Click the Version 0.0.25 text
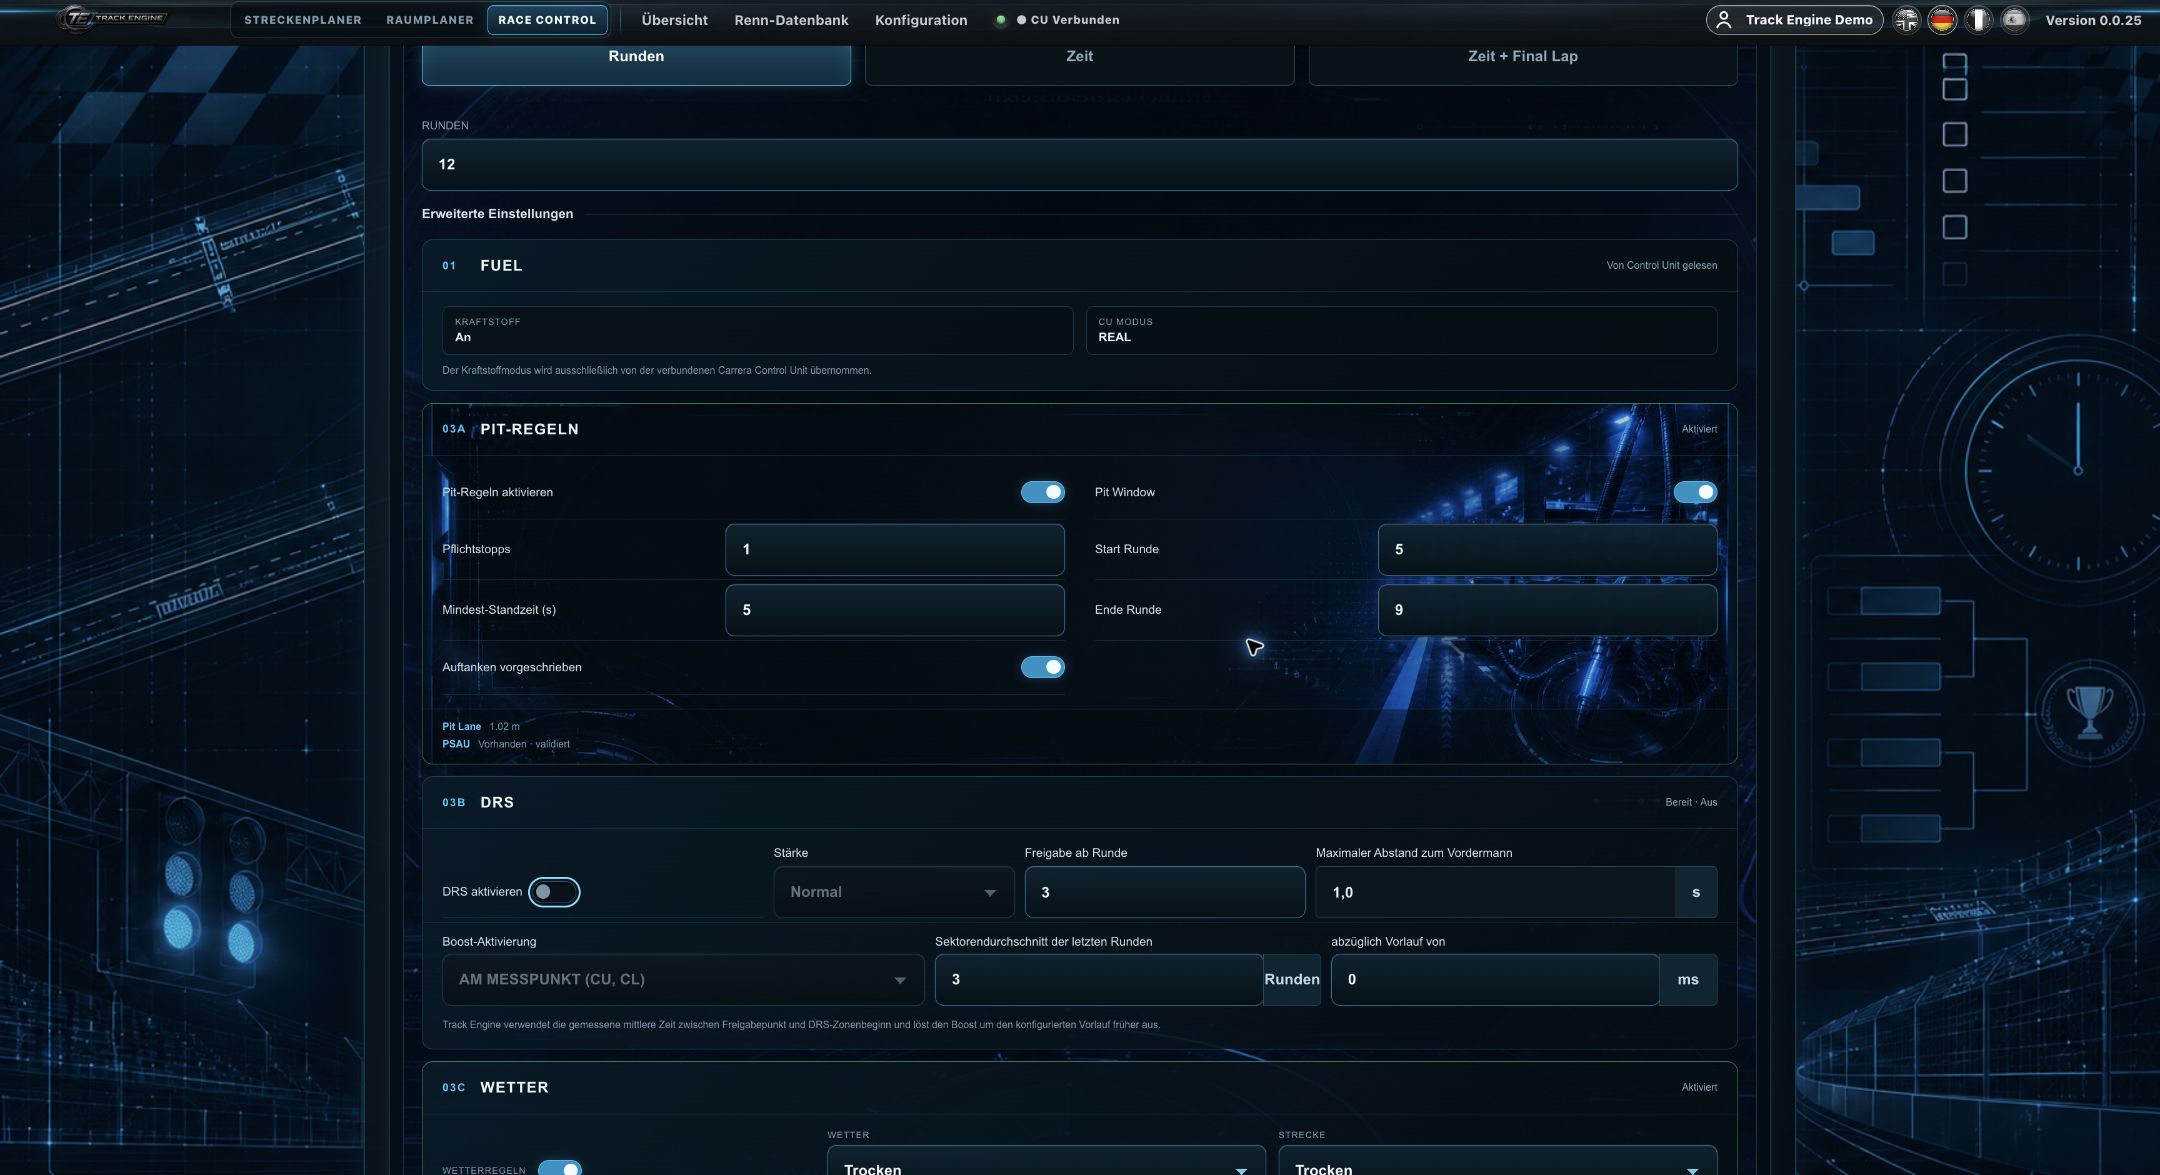The image size is (2160, 1175). [2093, 20]
